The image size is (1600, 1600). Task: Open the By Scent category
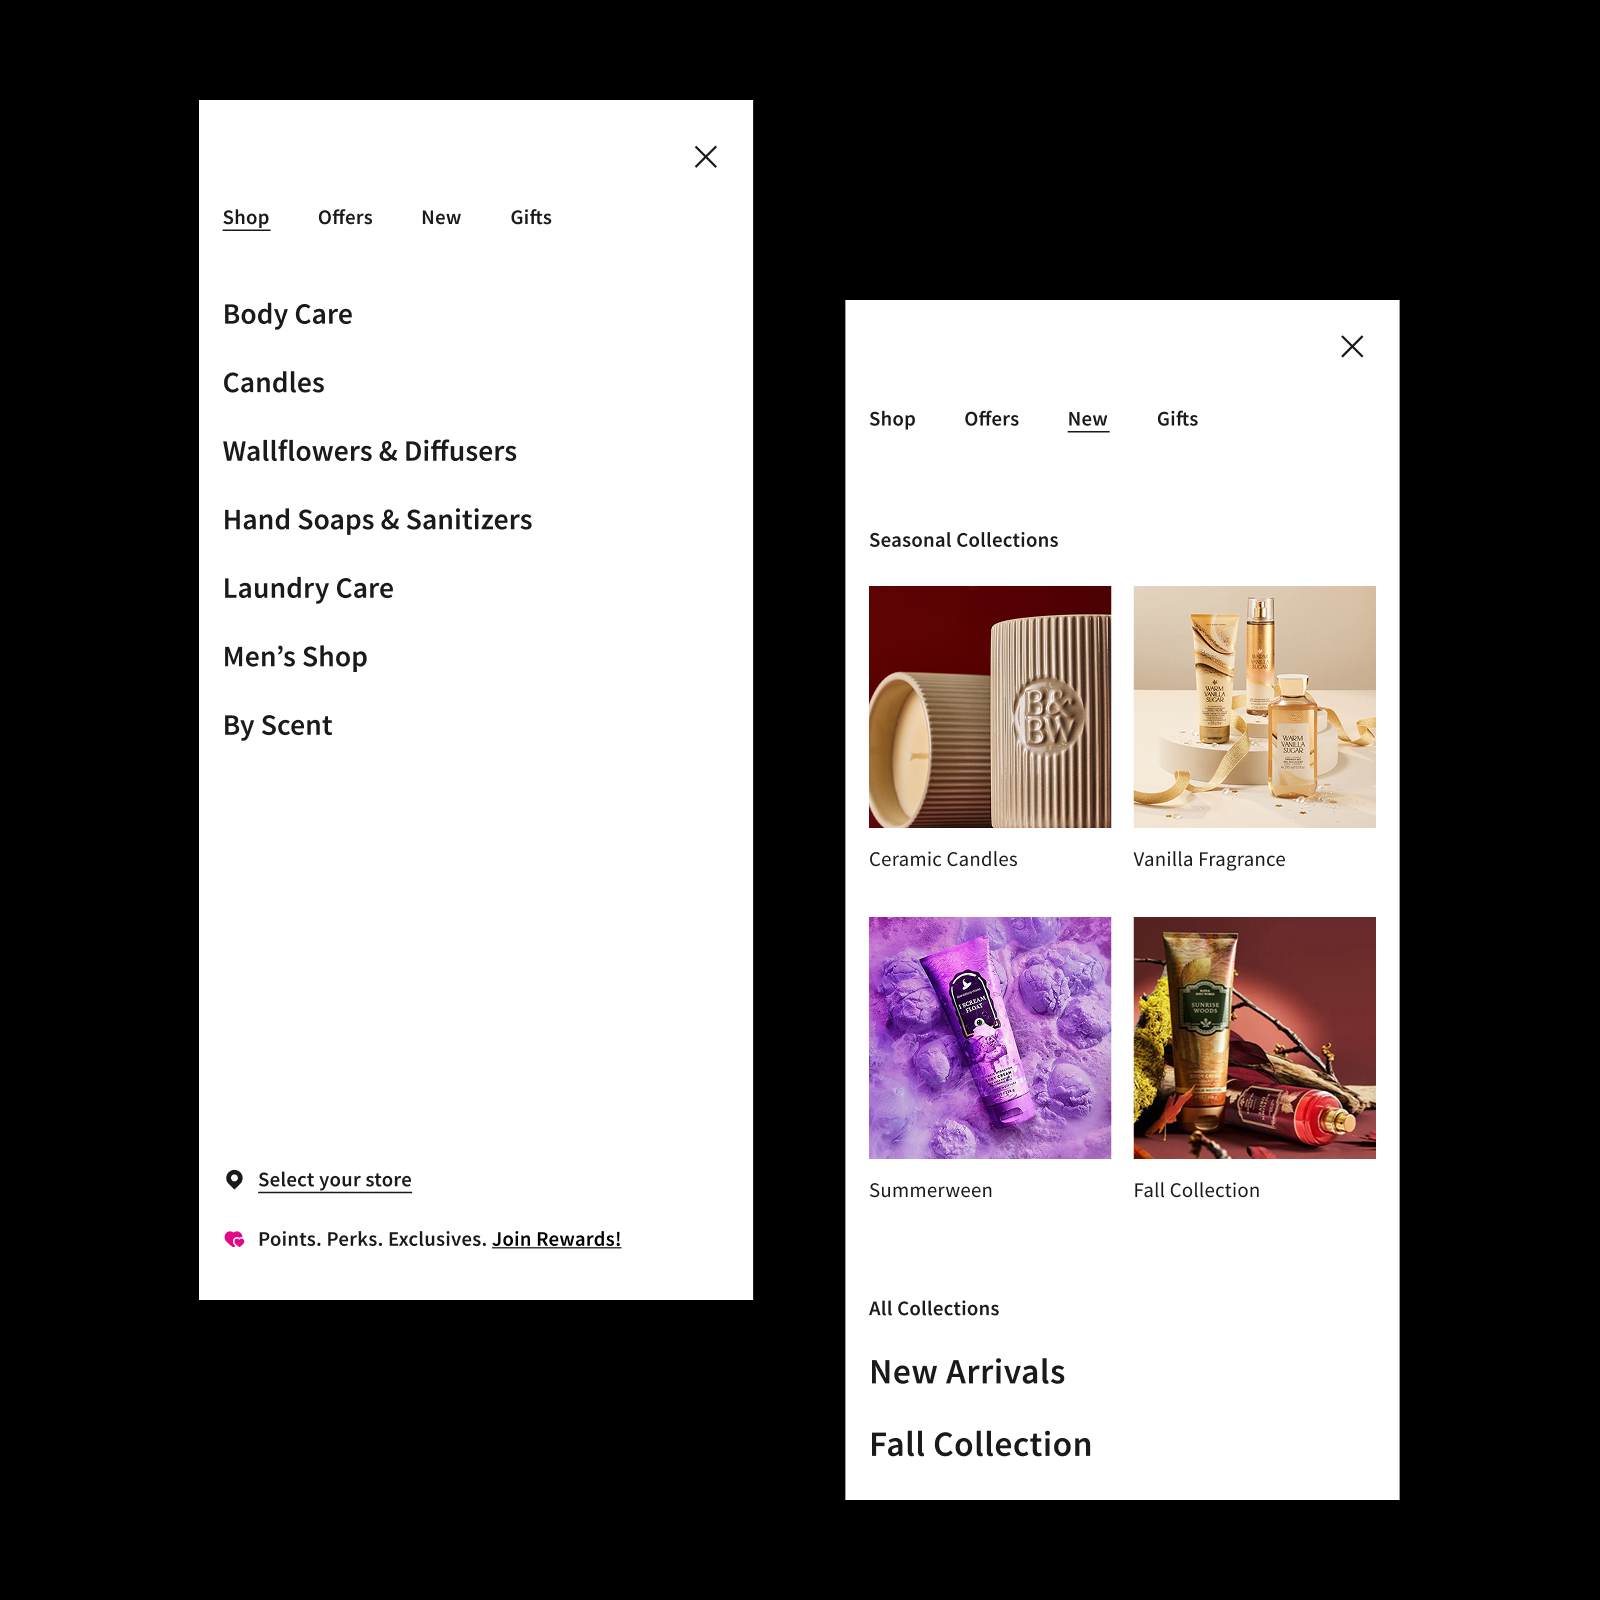[x=278, y=725]
